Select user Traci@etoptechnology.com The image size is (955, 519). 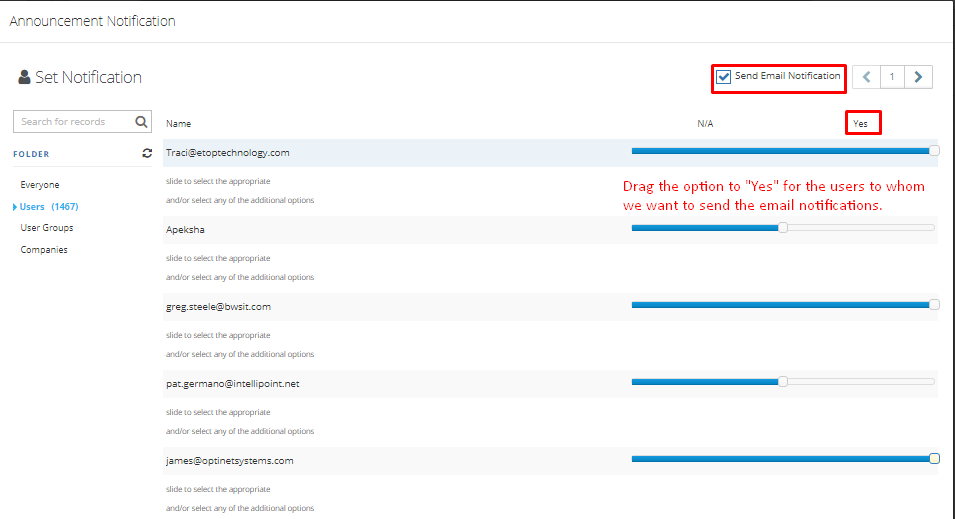[x=228, y=153]
